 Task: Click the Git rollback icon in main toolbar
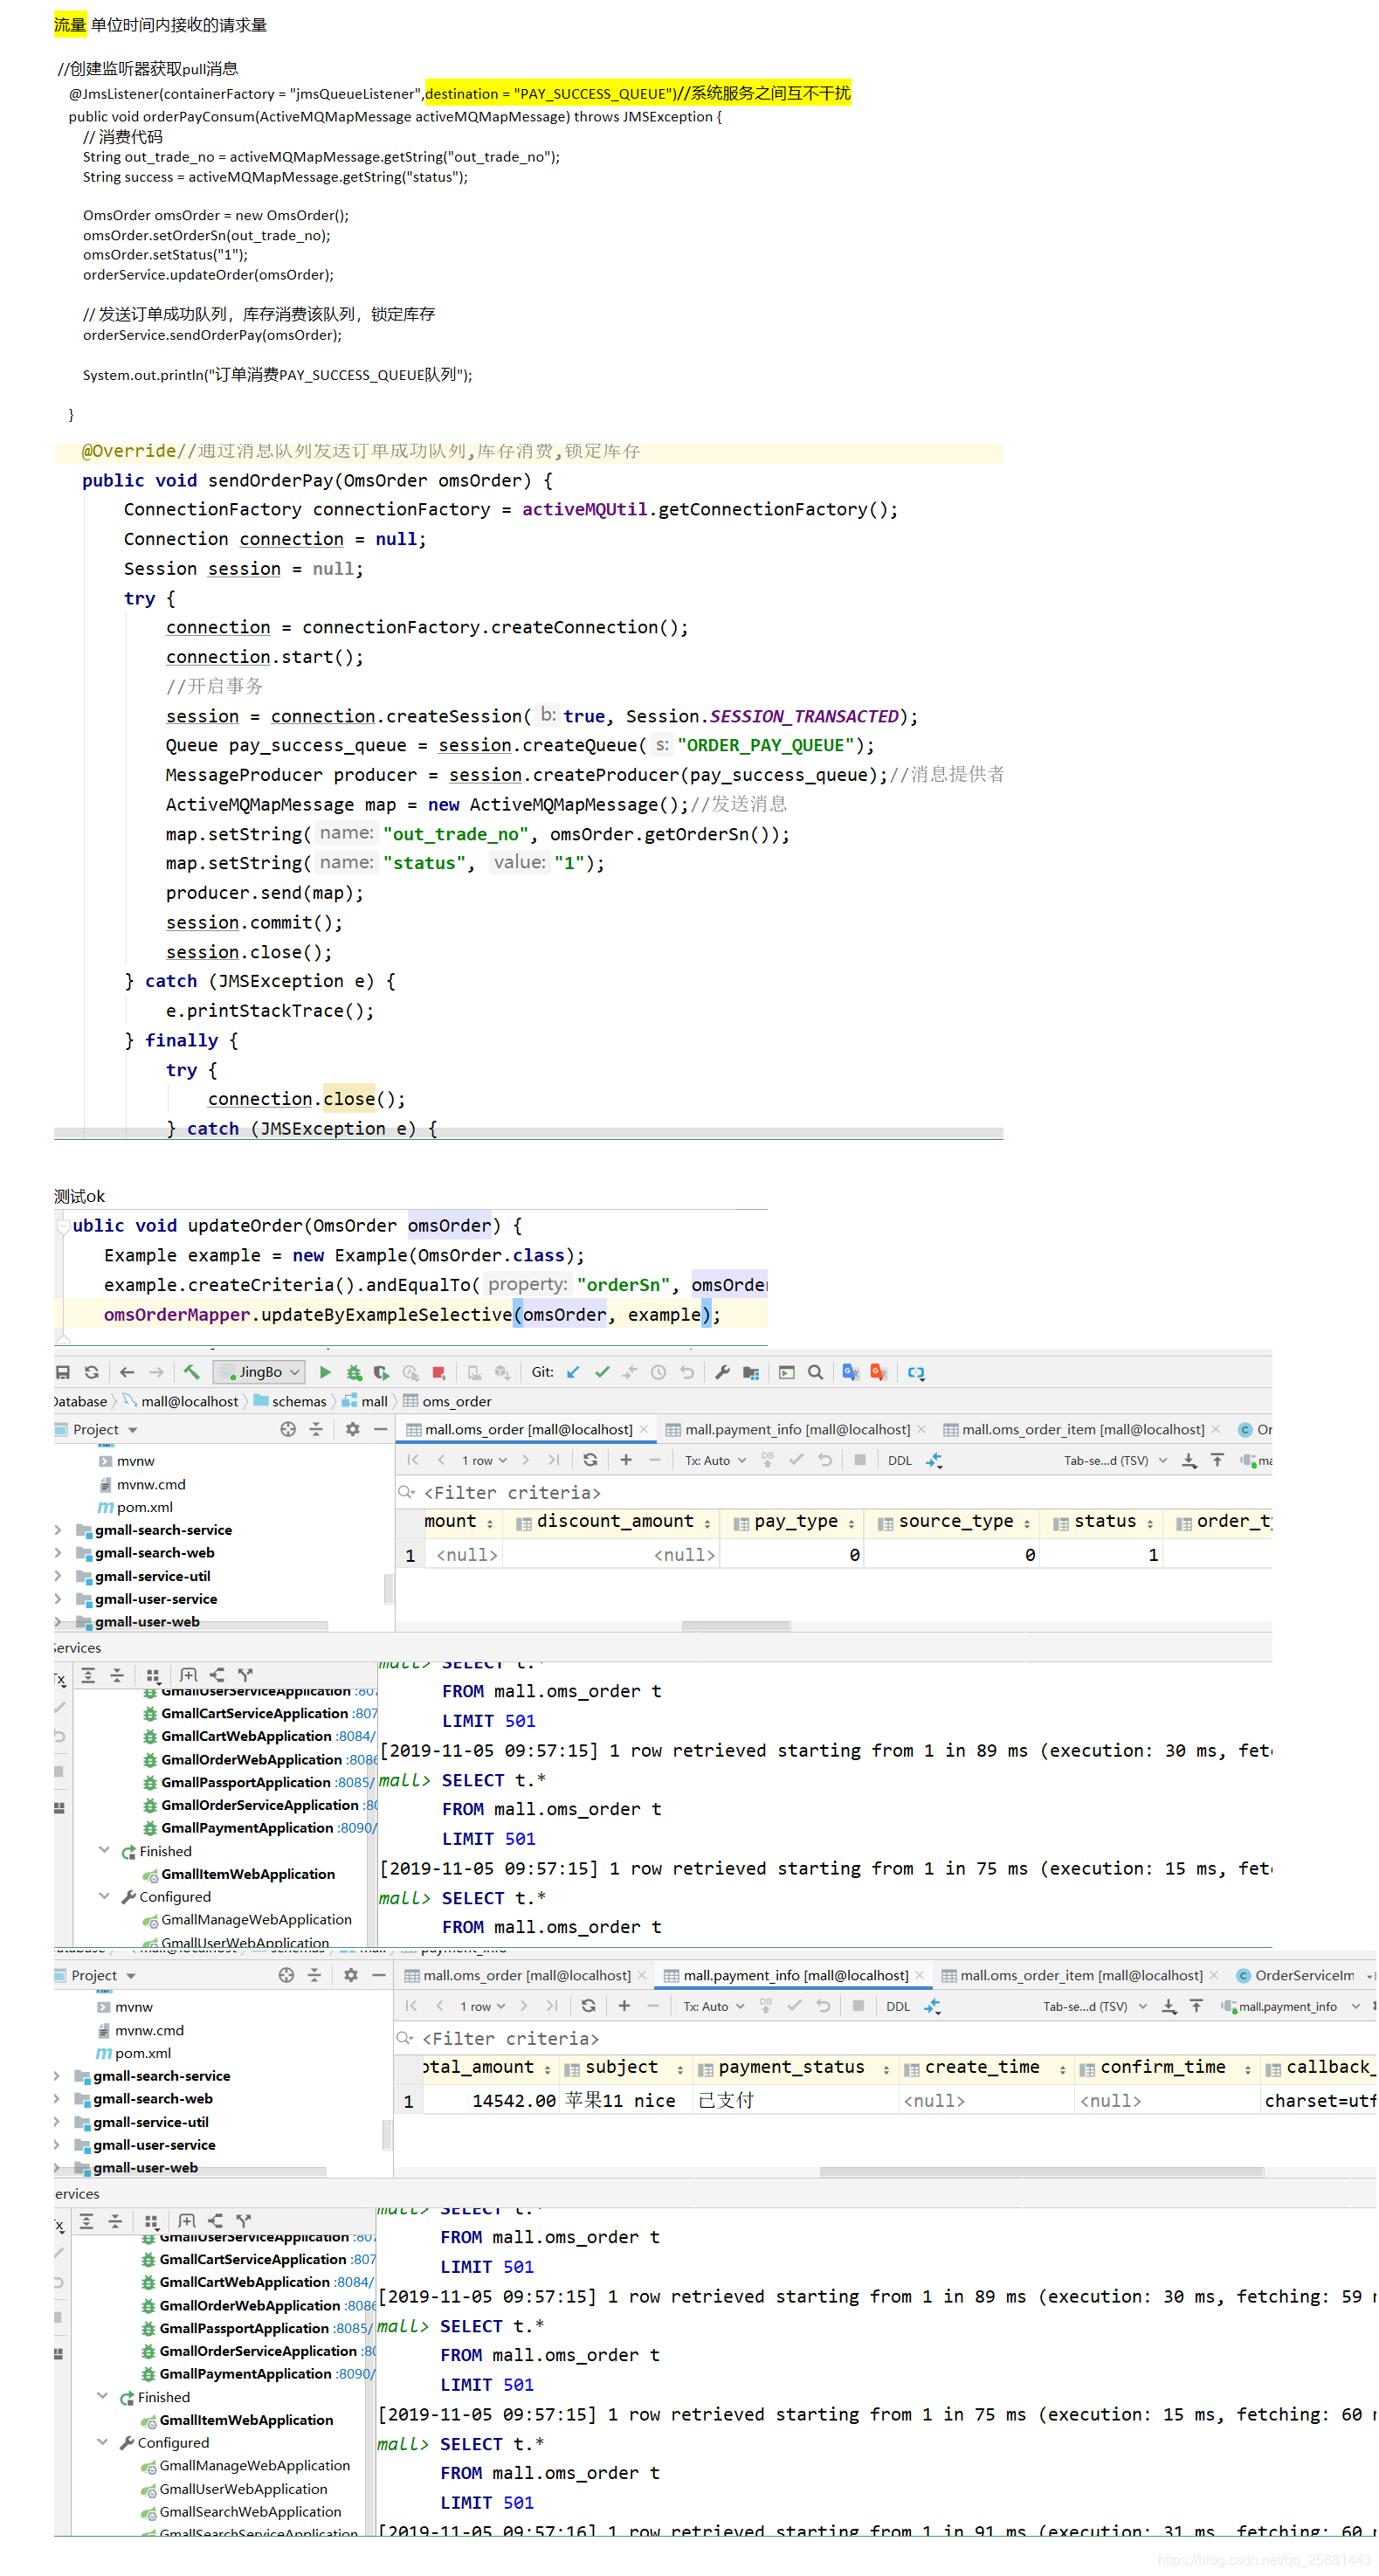[687, 1372]
